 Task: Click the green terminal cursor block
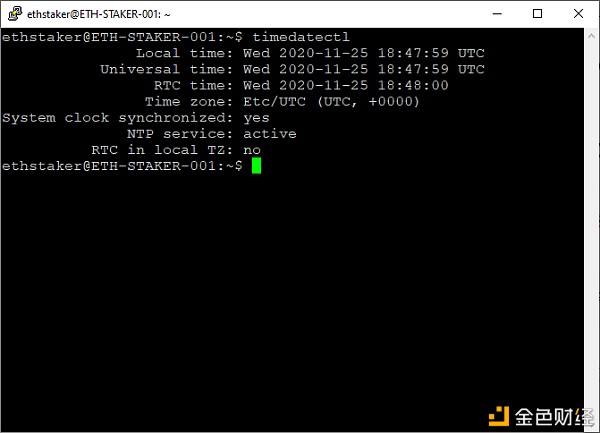[x=256, y=166]
